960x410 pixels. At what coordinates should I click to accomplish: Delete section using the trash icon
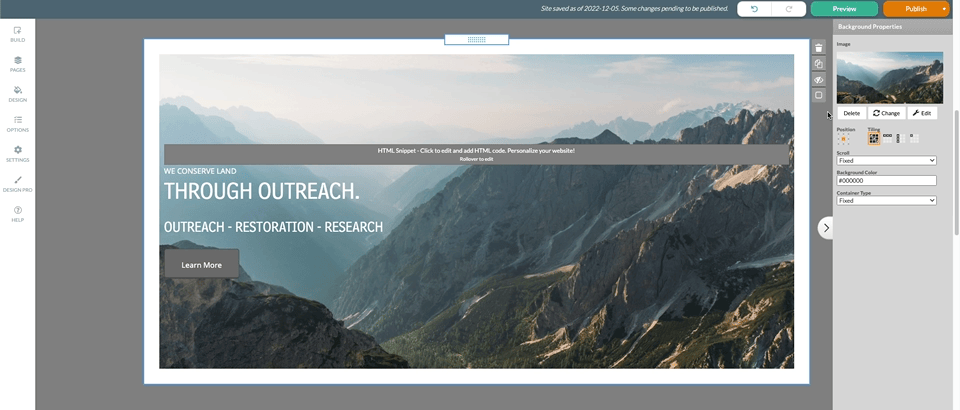(x=819, y=48)
